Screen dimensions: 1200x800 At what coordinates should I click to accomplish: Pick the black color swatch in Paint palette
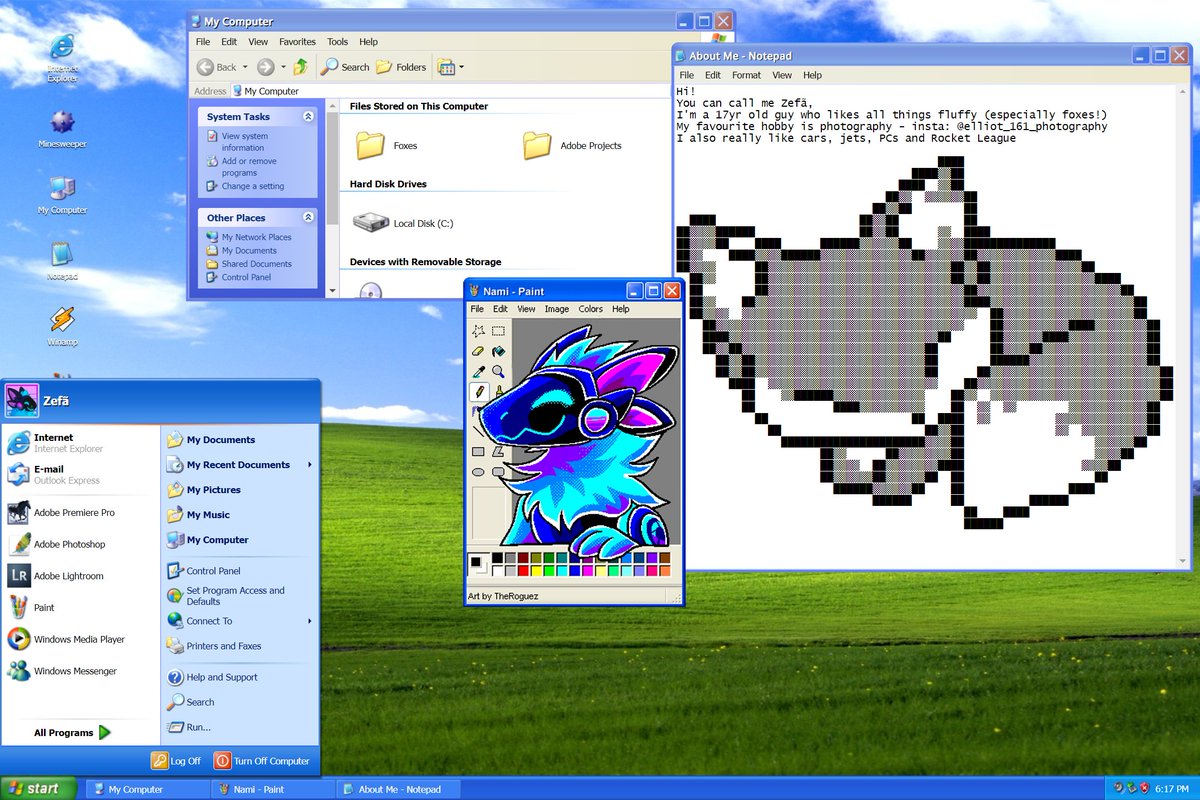pyautogui.click(x=497, y=558)
